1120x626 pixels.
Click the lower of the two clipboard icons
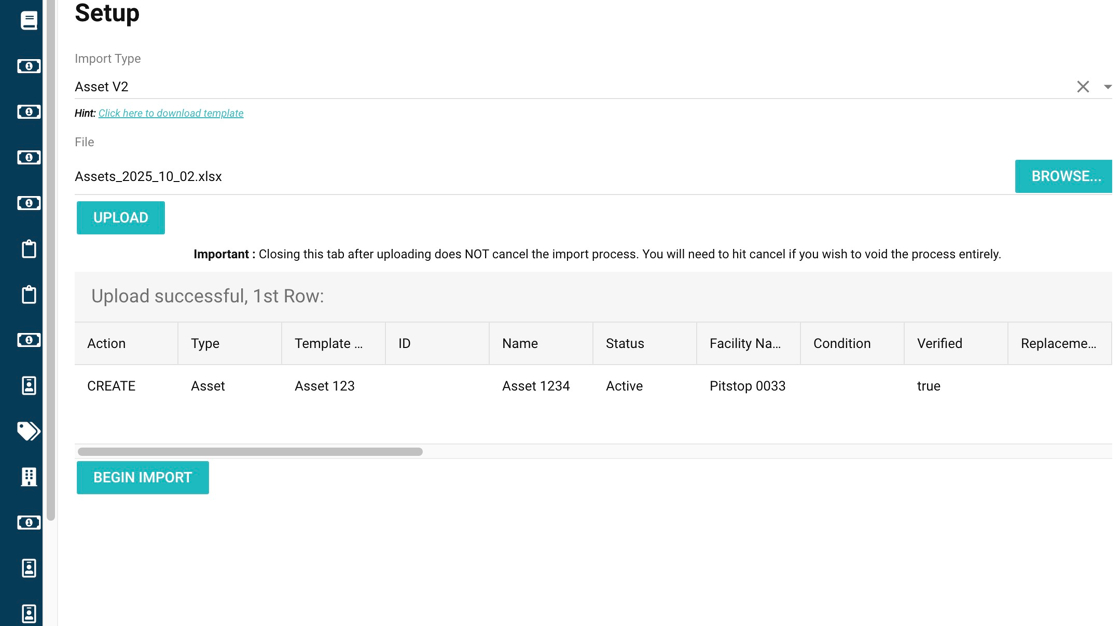(x=28, y=295)
